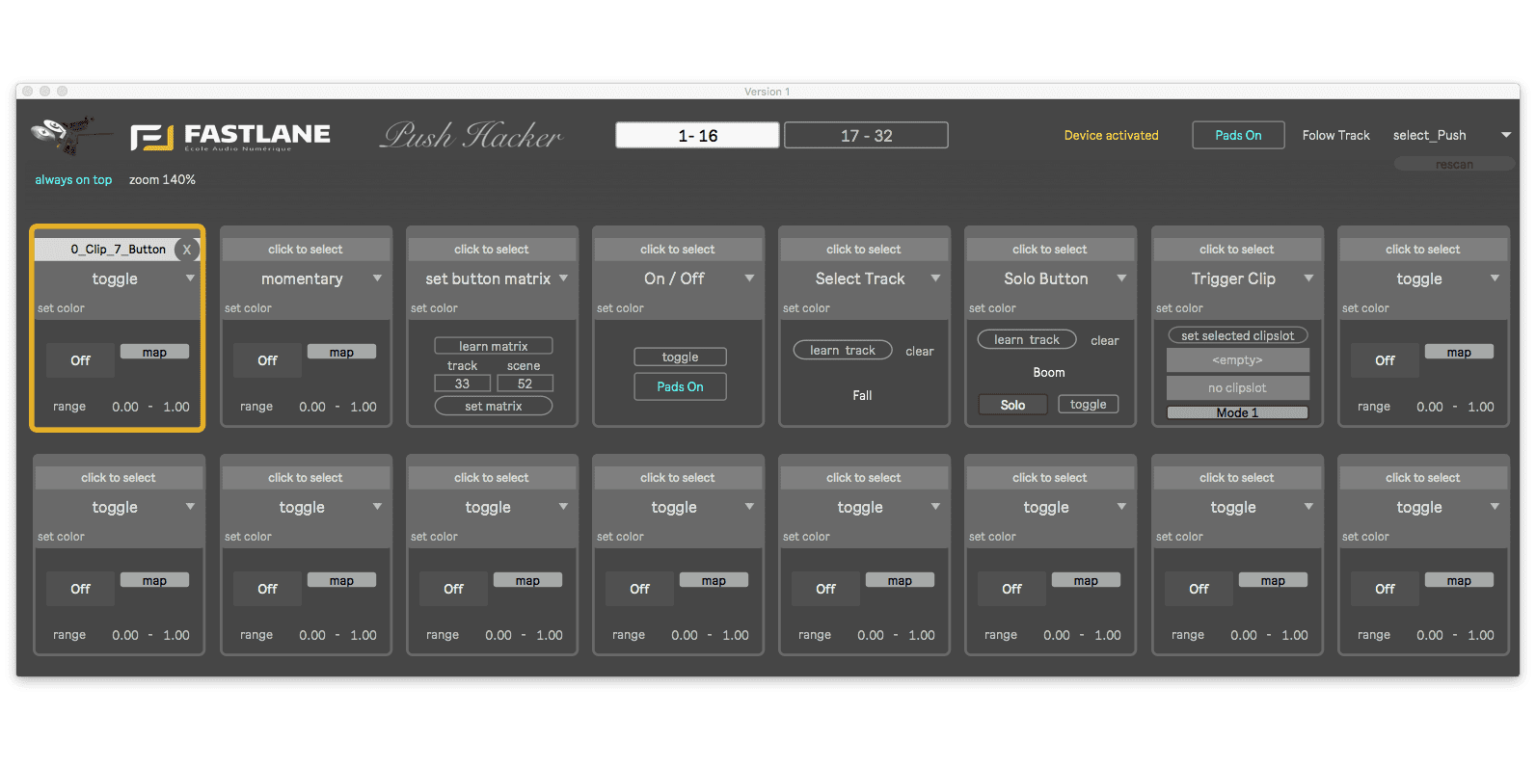
Task: Click "set selected clipslot" in the Trigger Clip panel
Action: pyautogui.click(x=1237, y=334)
